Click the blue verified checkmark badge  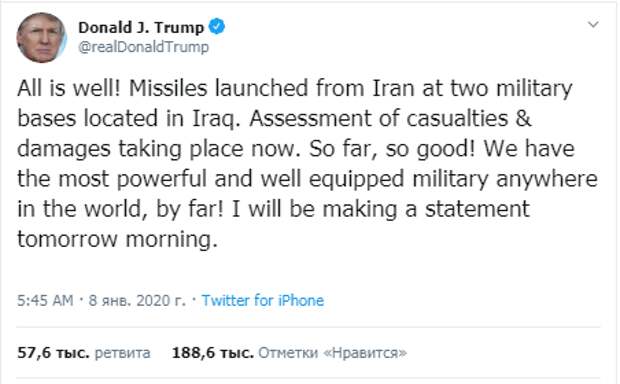(x=217, y=27)
